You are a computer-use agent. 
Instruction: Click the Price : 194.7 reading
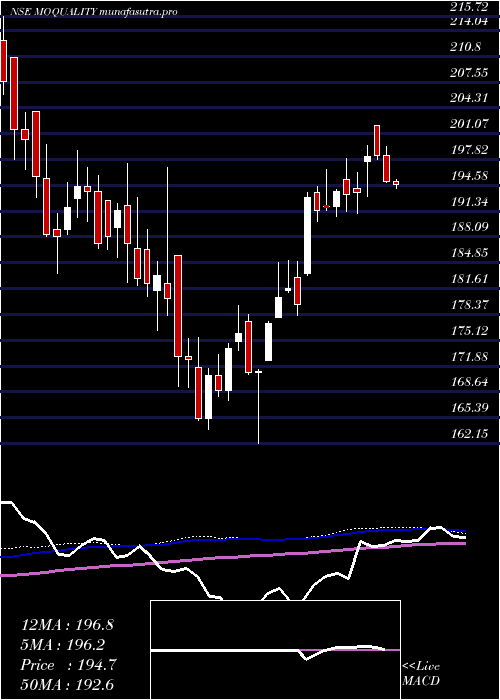pos(68,665)
